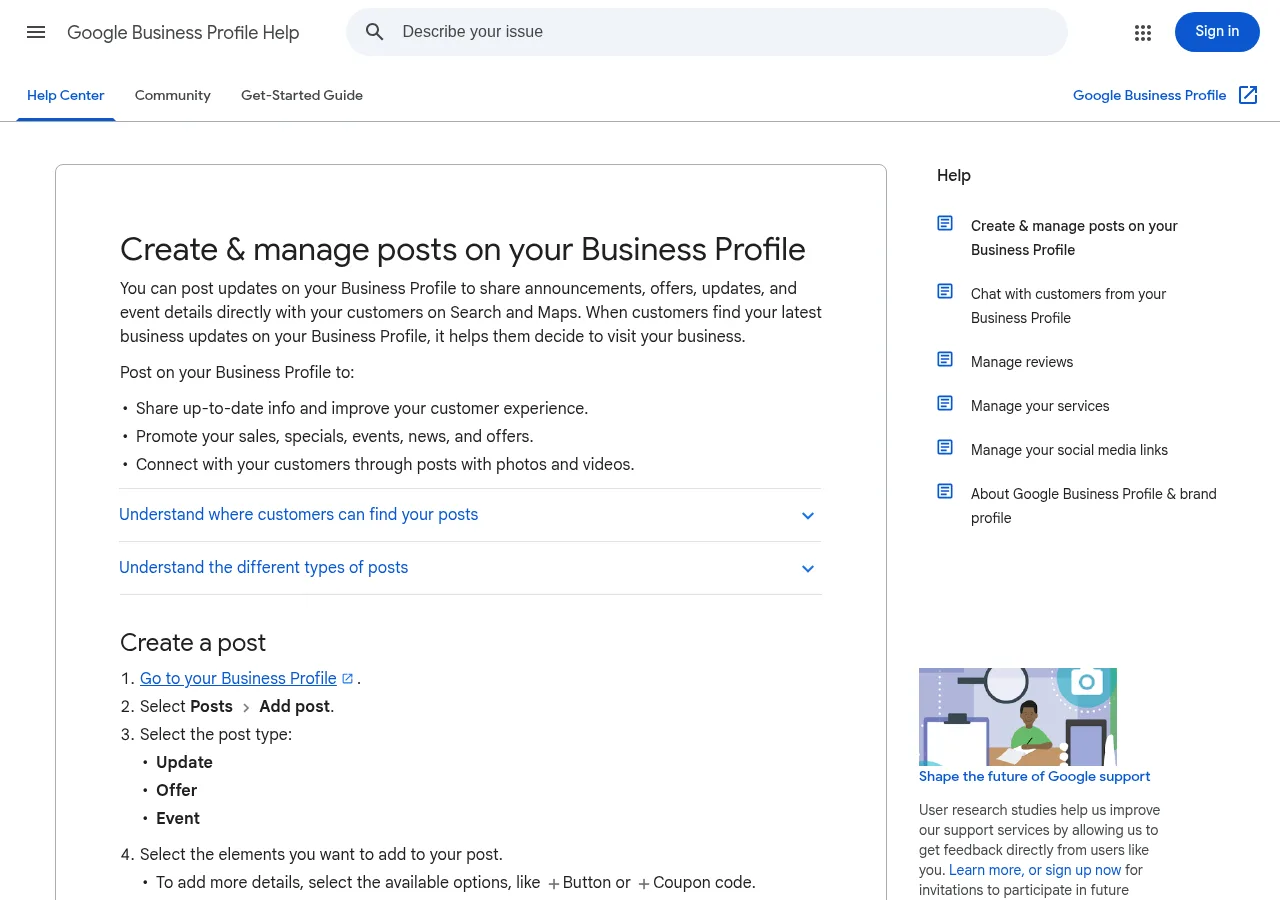The image size is (1280, 900).
Task: Open the Google Business Profile header link
Action: (x=1149, y=95)
